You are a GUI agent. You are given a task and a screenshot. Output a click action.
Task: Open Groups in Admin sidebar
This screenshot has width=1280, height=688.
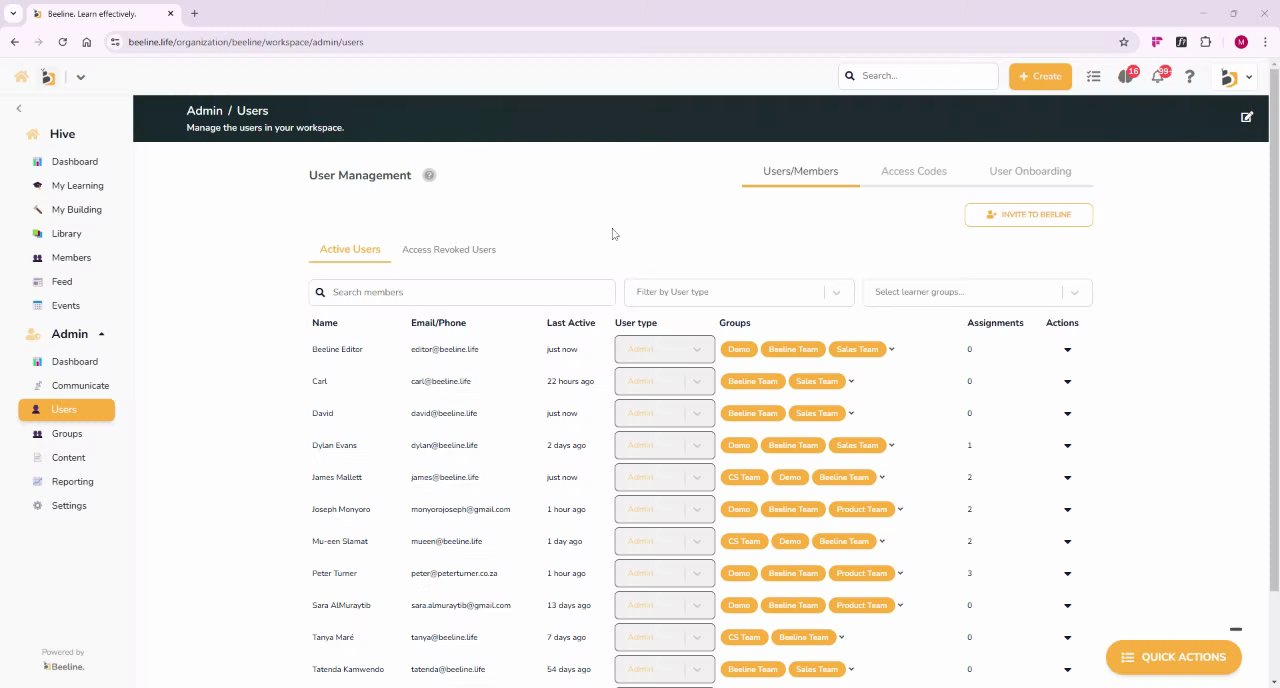point(67,434)
